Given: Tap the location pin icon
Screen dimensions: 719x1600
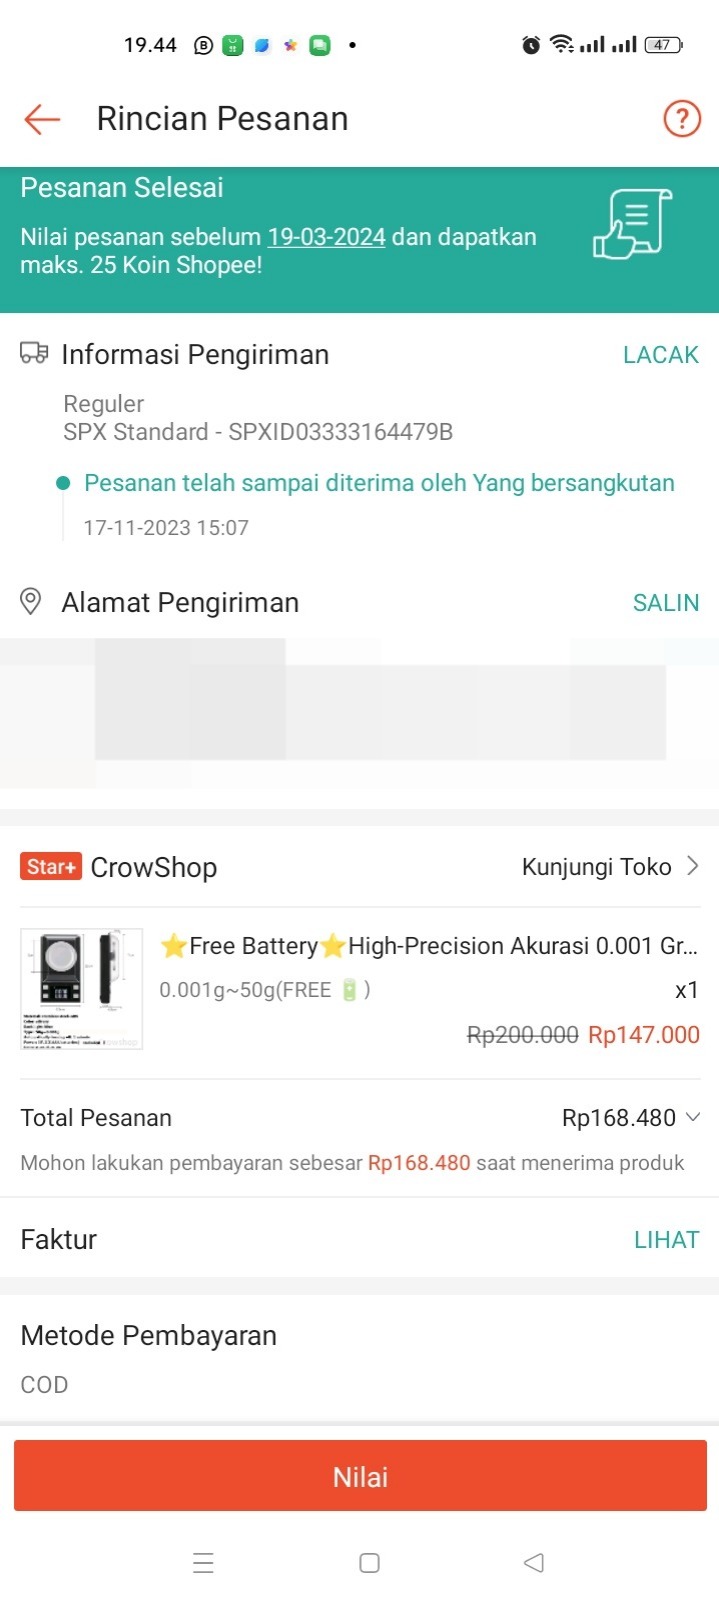Looking at the screenshot, I should pyautogui.click(x=31, y=602).
